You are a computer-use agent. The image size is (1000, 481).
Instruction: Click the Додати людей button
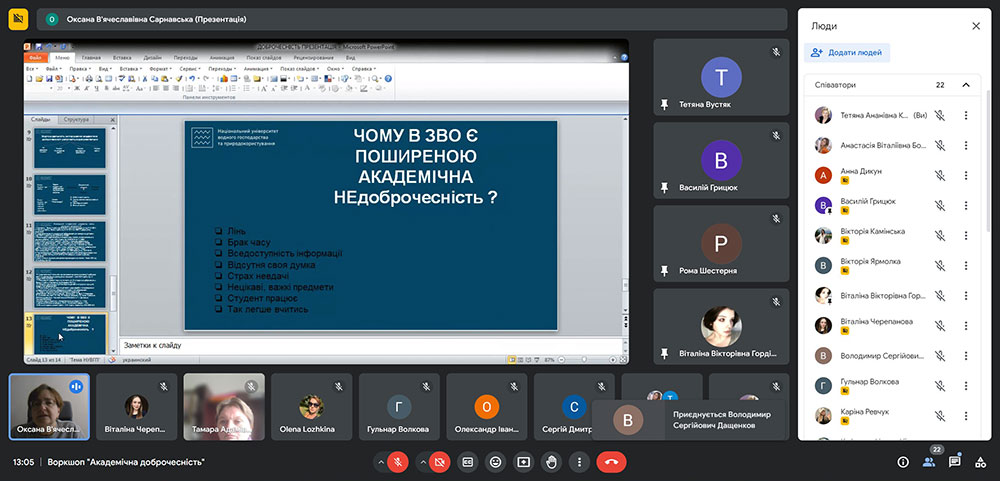pyautogui.click(x=847, y=53)
